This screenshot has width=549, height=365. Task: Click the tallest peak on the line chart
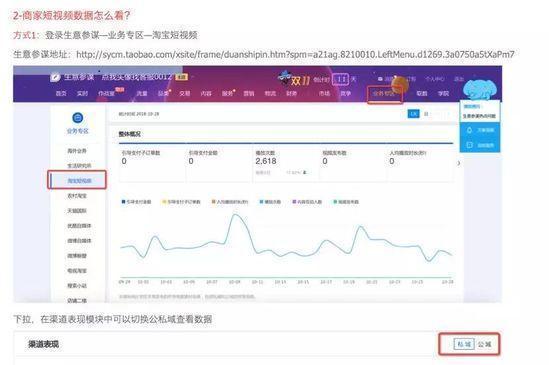click(x=236, y=214)
